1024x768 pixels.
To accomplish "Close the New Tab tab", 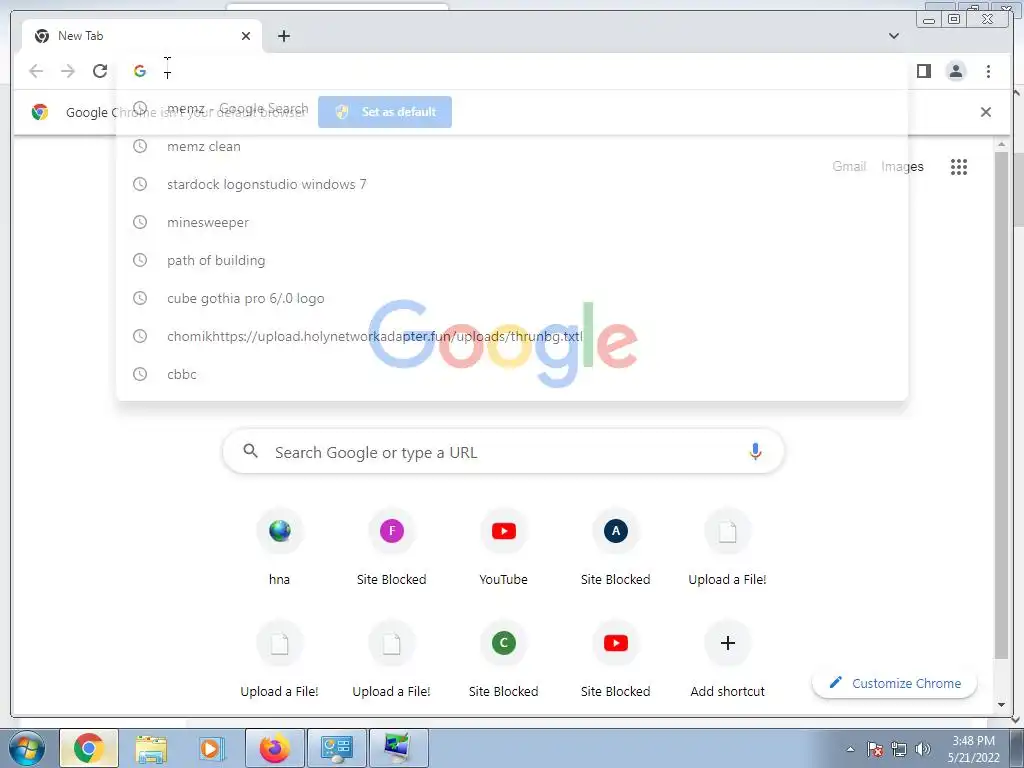I will click(246, 36).
